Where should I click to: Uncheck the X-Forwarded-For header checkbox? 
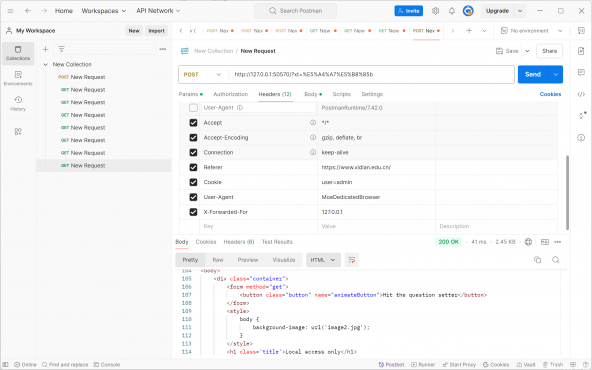point(193,212)
